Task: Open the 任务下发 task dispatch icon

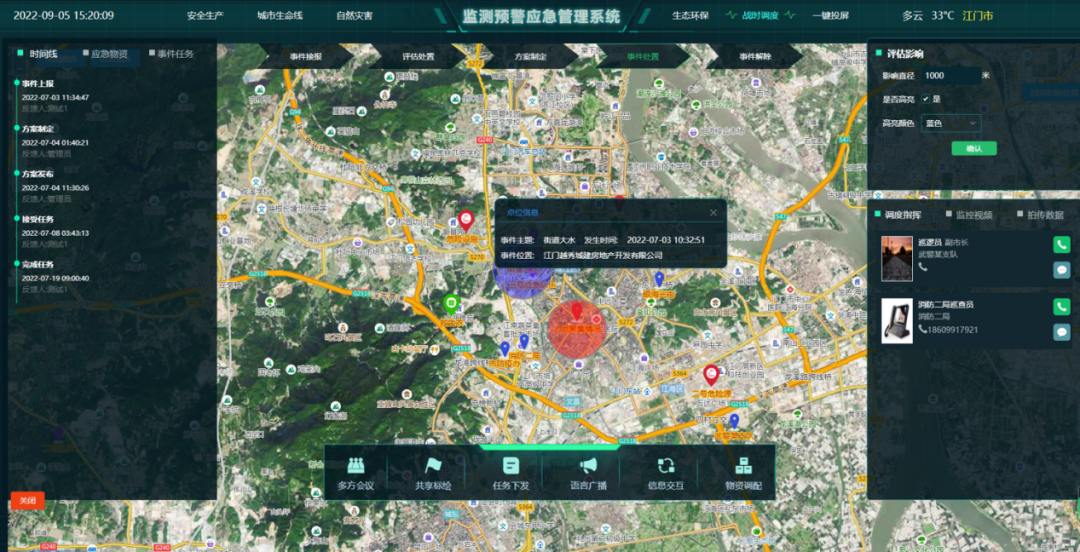Action: pyautogui.click(x=511, y=466)
